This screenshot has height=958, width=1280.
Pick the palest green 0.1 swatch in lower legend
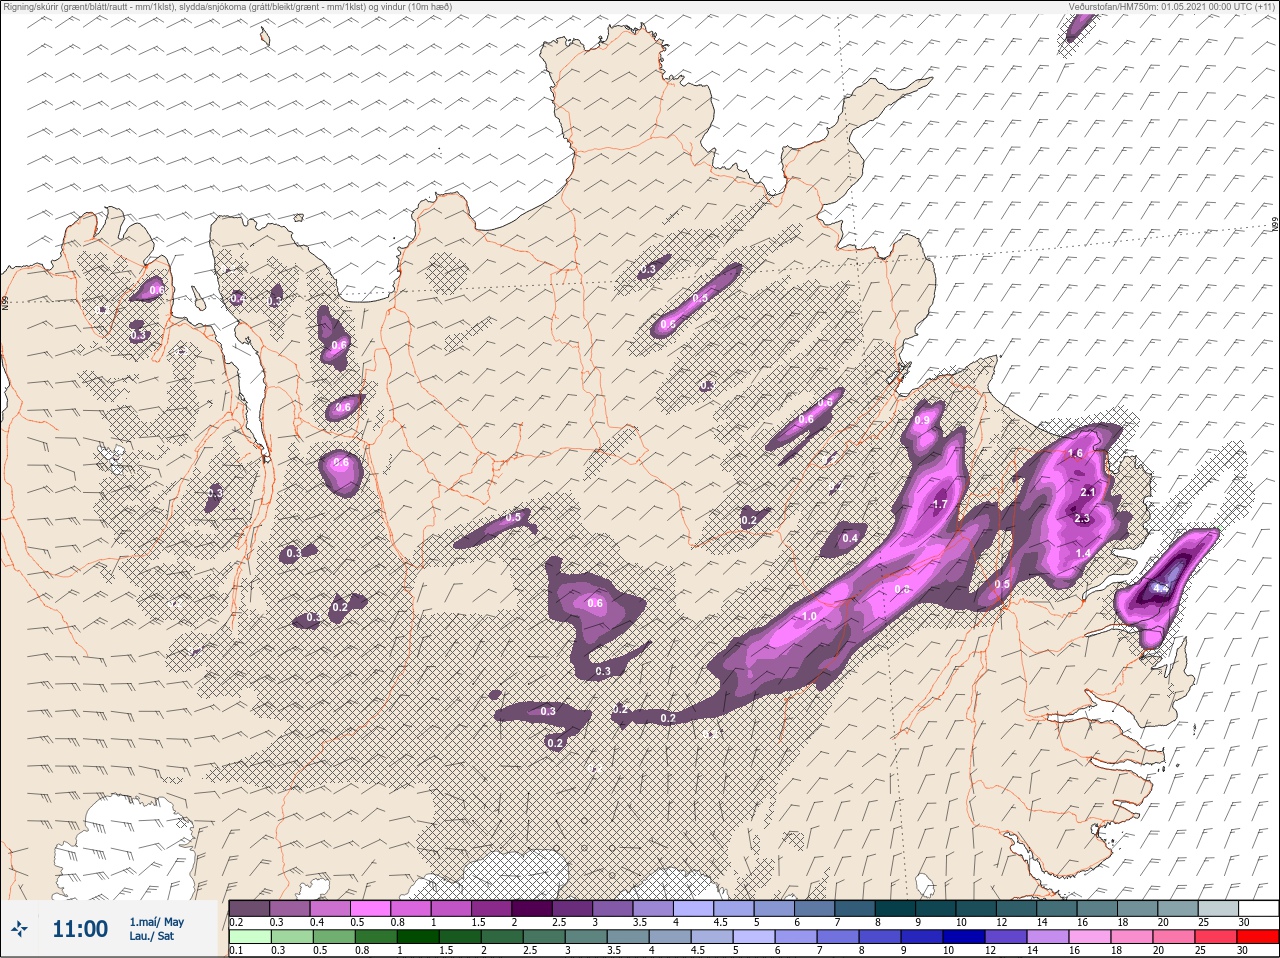pyautogui.click(x=250, y=937)
